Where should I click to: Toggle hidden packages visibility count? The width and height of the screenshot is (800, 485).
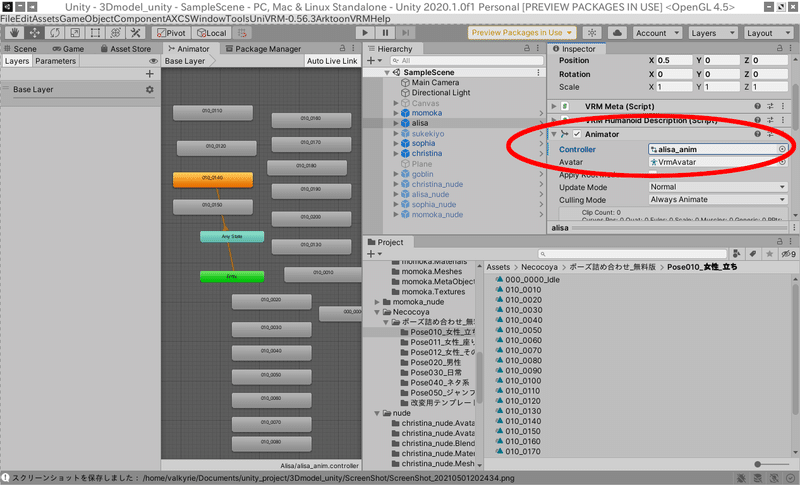[x=788, y=253]
